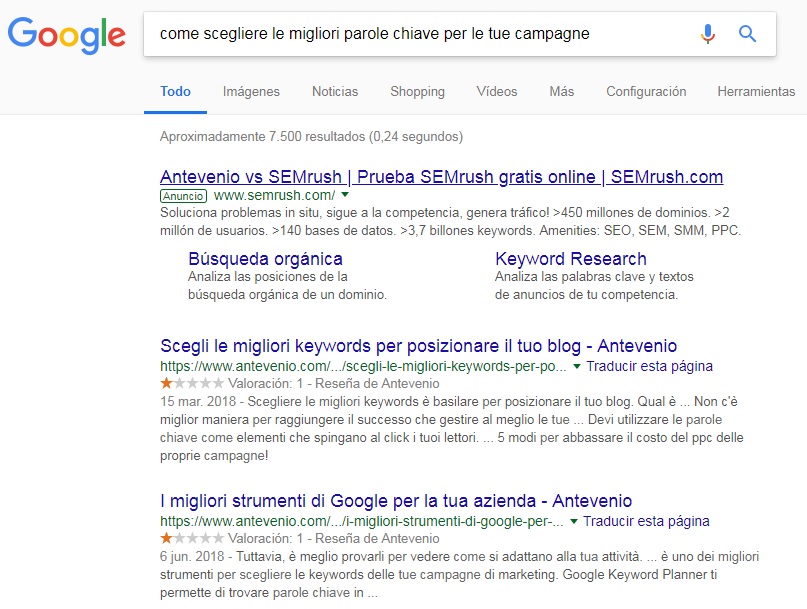
Task: Open Configuración search settings
Action: click(x=646, y=91)
